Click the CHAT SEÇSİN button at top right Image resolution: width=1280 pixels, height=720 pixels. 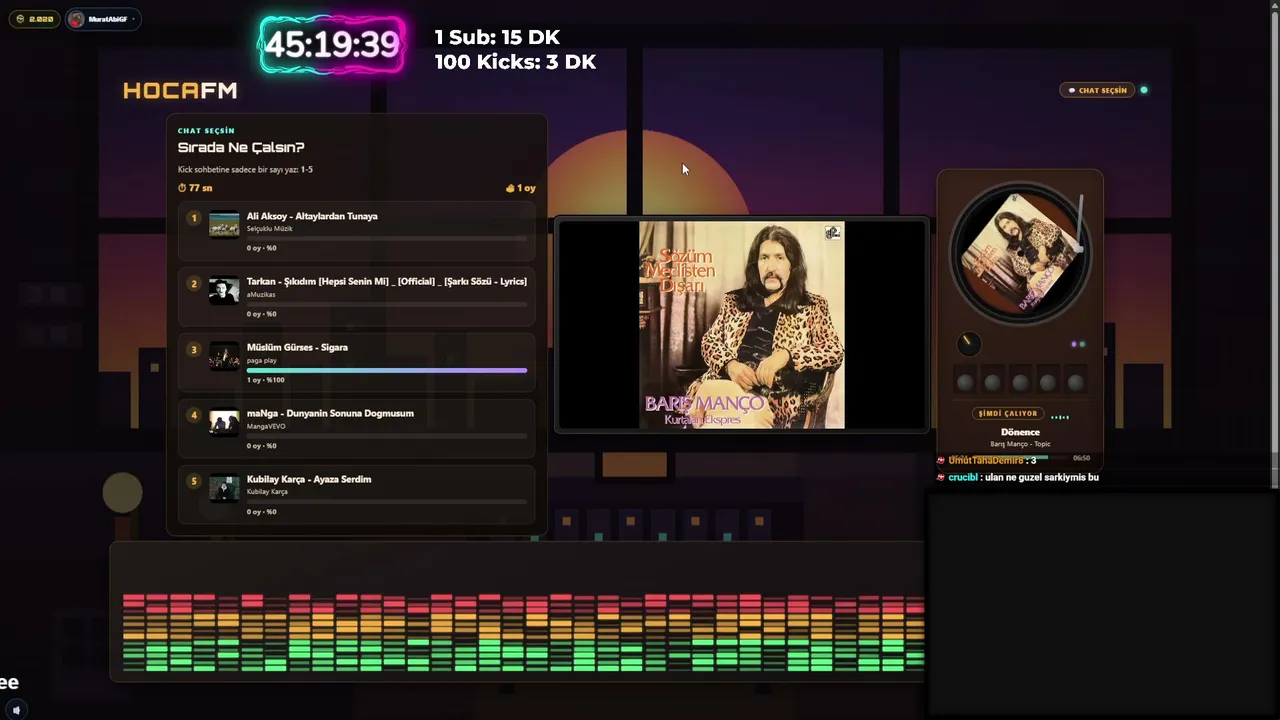(x=1098, y=90)
